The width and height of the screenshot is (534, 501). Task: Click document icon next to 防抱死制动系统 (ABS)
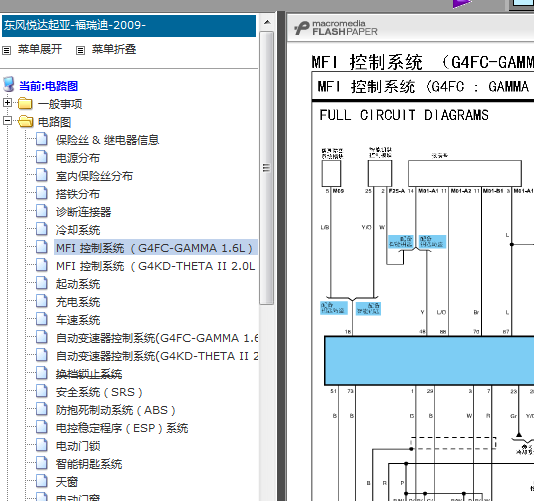click(42, 409)
